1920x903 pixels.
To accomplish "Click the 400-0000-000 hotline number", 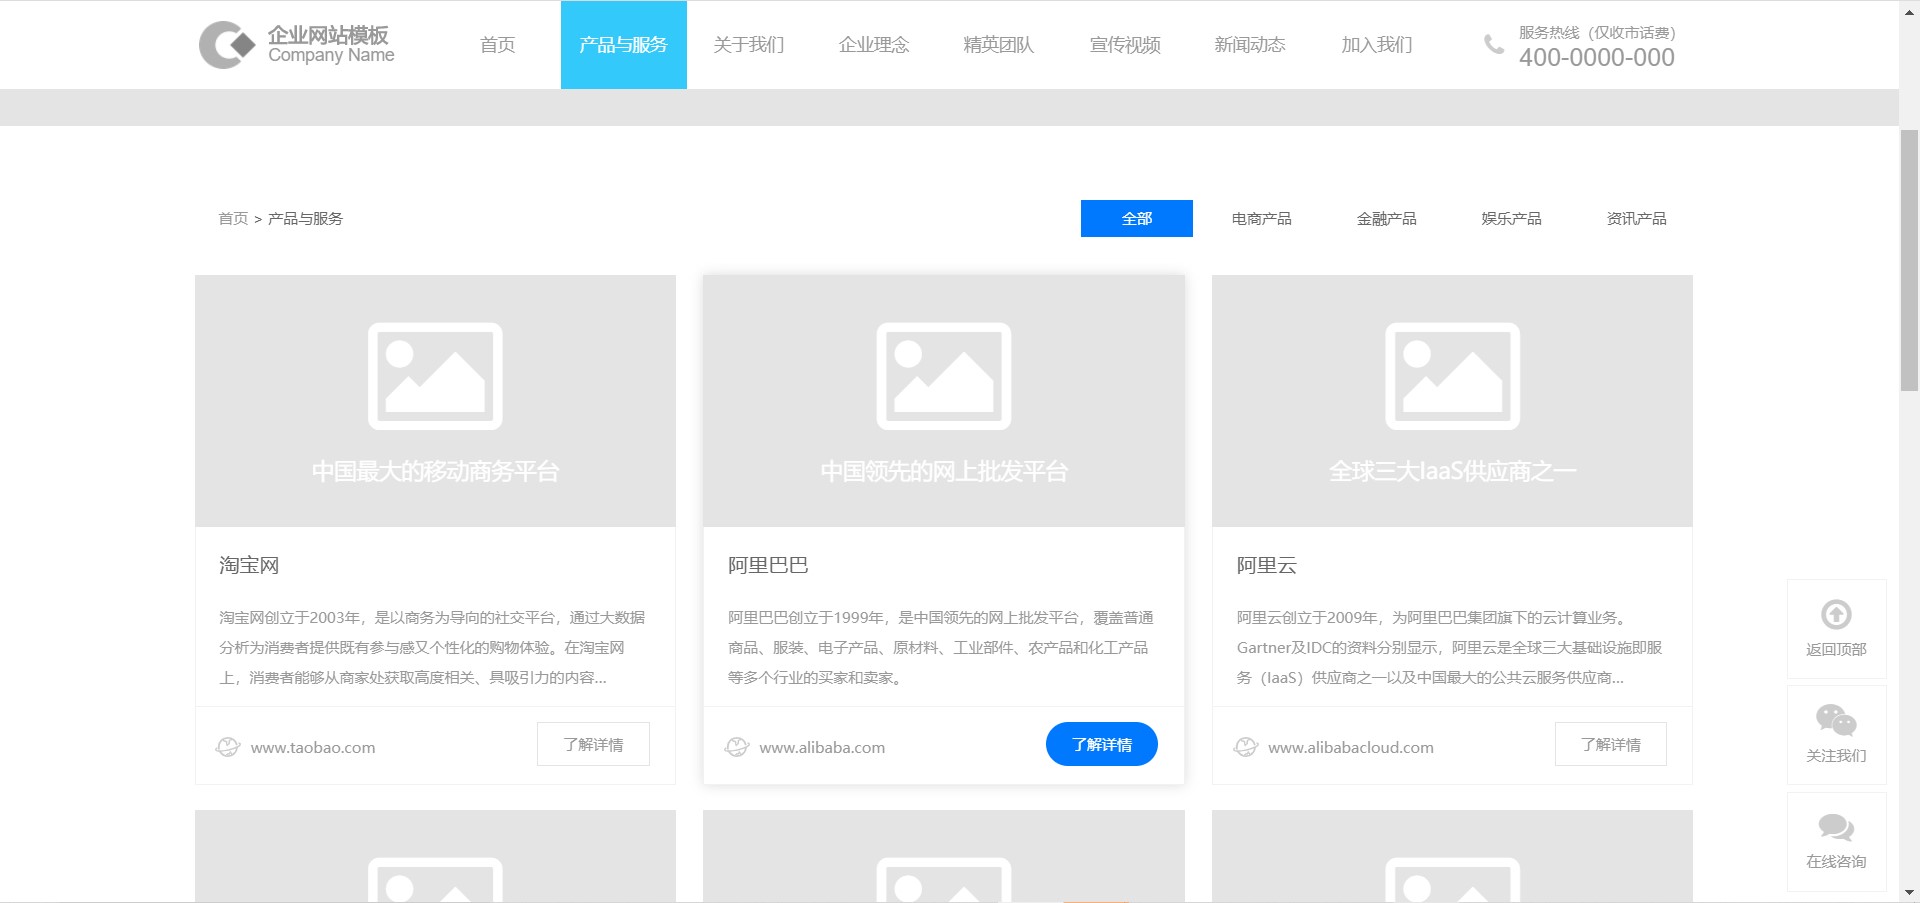I will coord(1597,57).
